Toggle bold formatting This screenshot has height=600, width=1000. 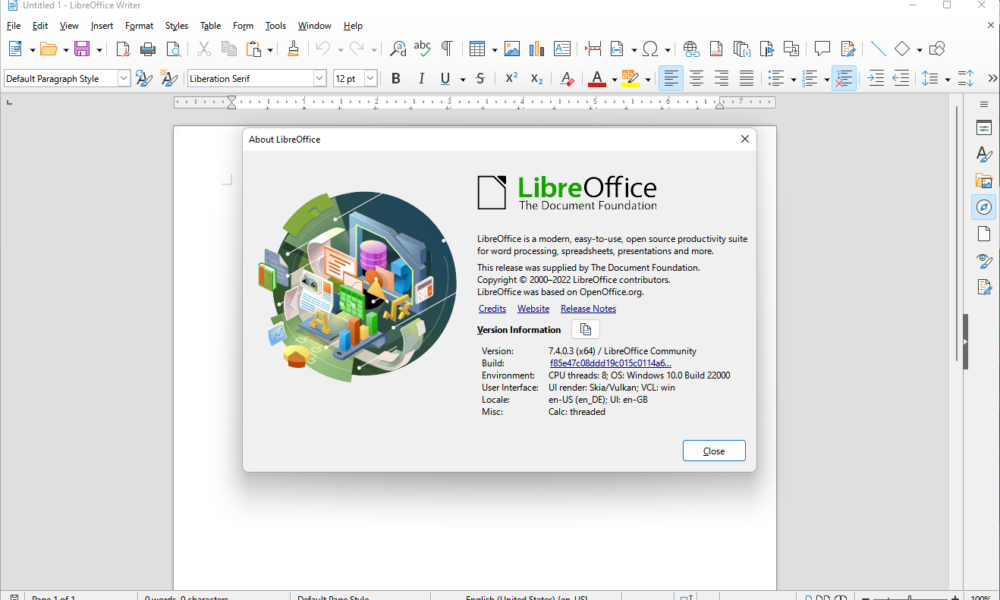(x=395, y=78)
